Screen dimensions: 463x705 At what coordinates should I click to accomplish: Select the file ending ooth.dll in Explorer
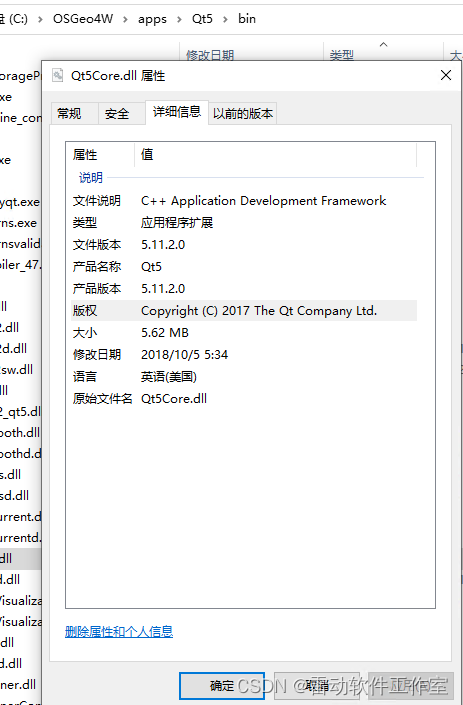[x=20, y=433]
